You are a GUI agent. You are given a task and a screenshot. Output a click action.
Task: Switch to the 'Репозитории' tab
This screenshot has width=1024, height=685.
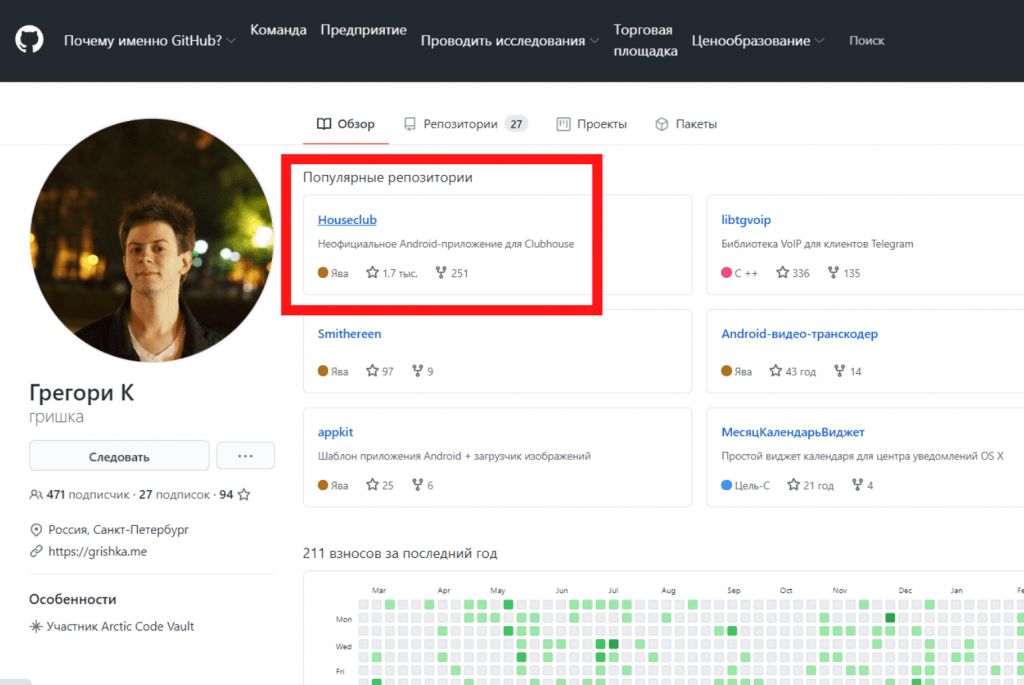466,124
